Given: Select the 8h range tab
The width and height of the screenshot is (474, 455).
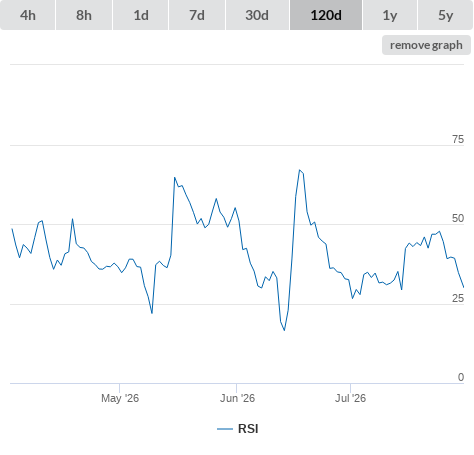Looking at the screenshot, I should click(84, 15).
